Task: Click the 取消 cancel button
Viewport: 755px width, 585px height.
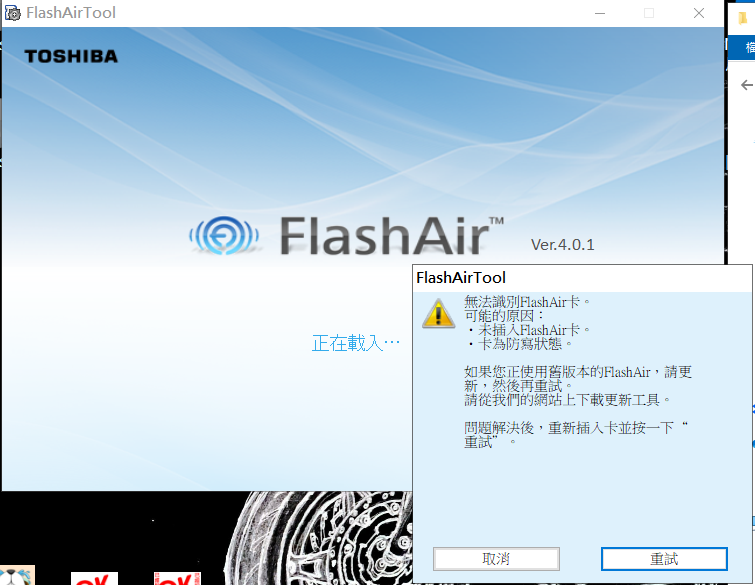Action: 496,559
